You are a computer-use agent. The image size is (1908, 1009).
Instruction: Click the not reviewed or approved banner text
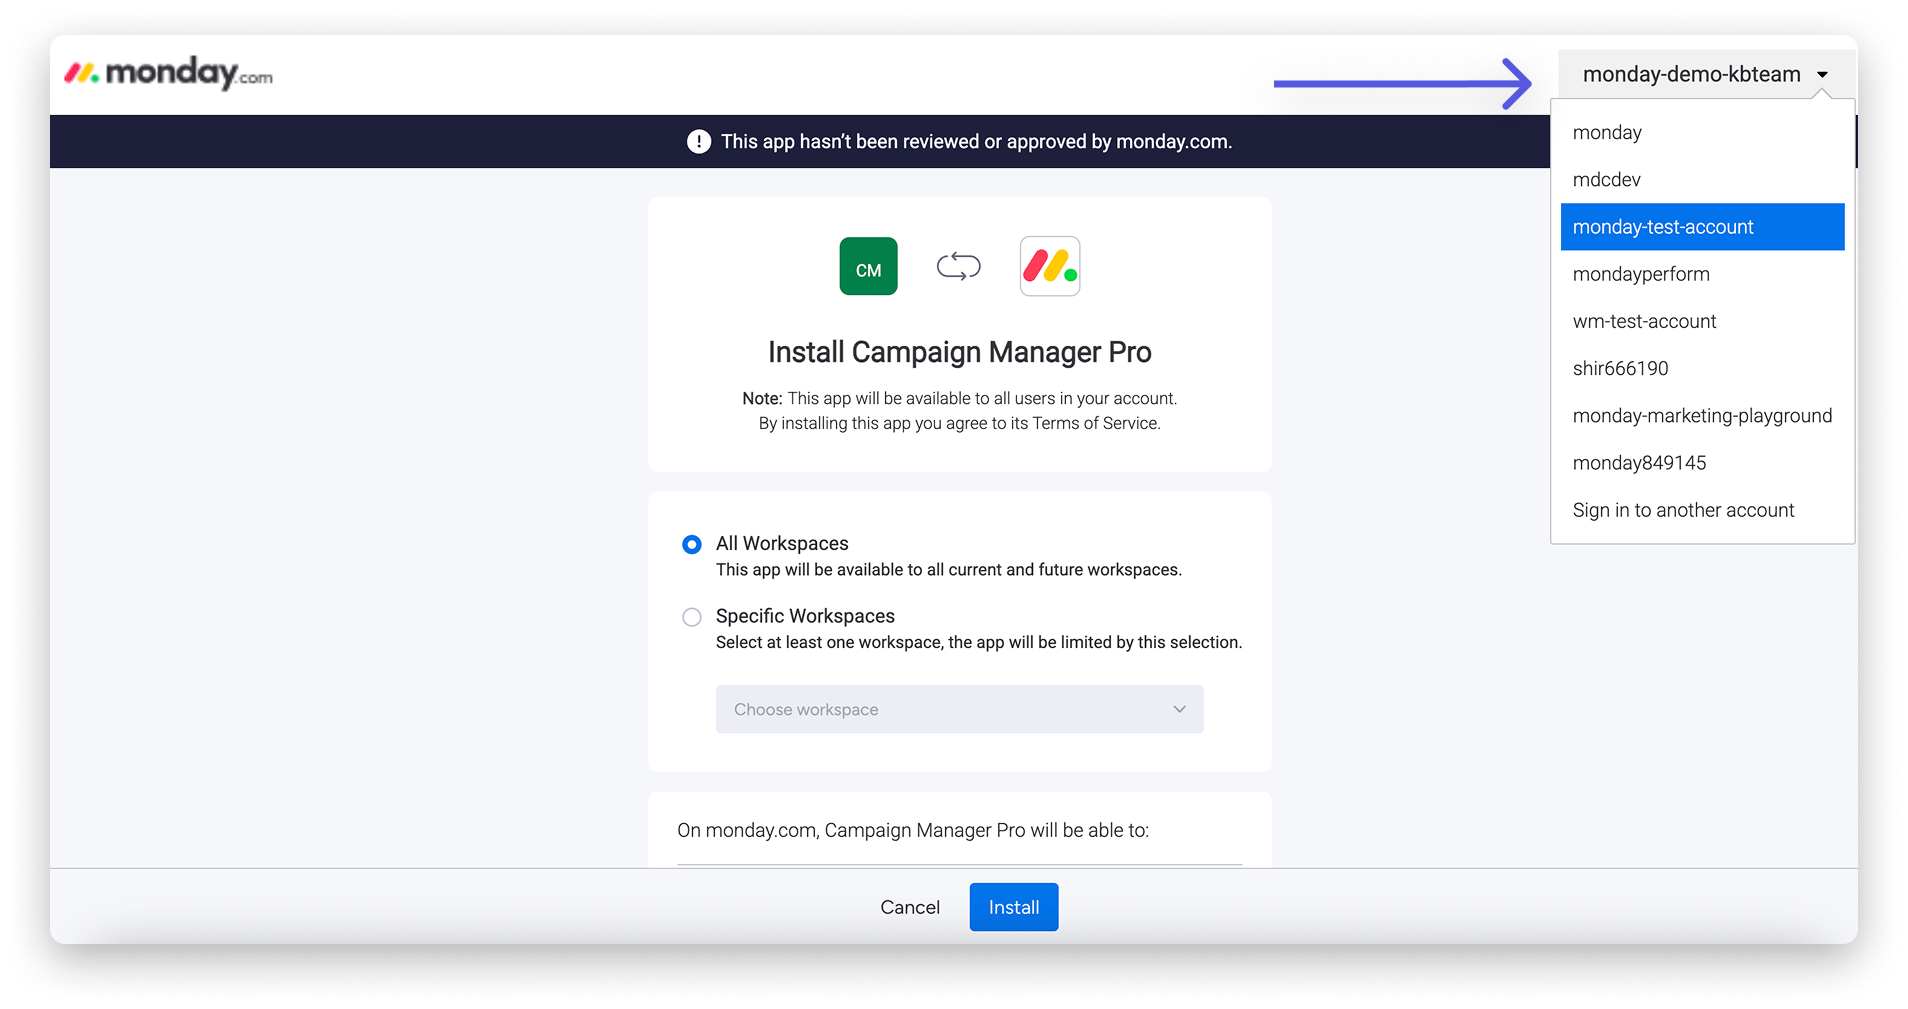point(976,142)
